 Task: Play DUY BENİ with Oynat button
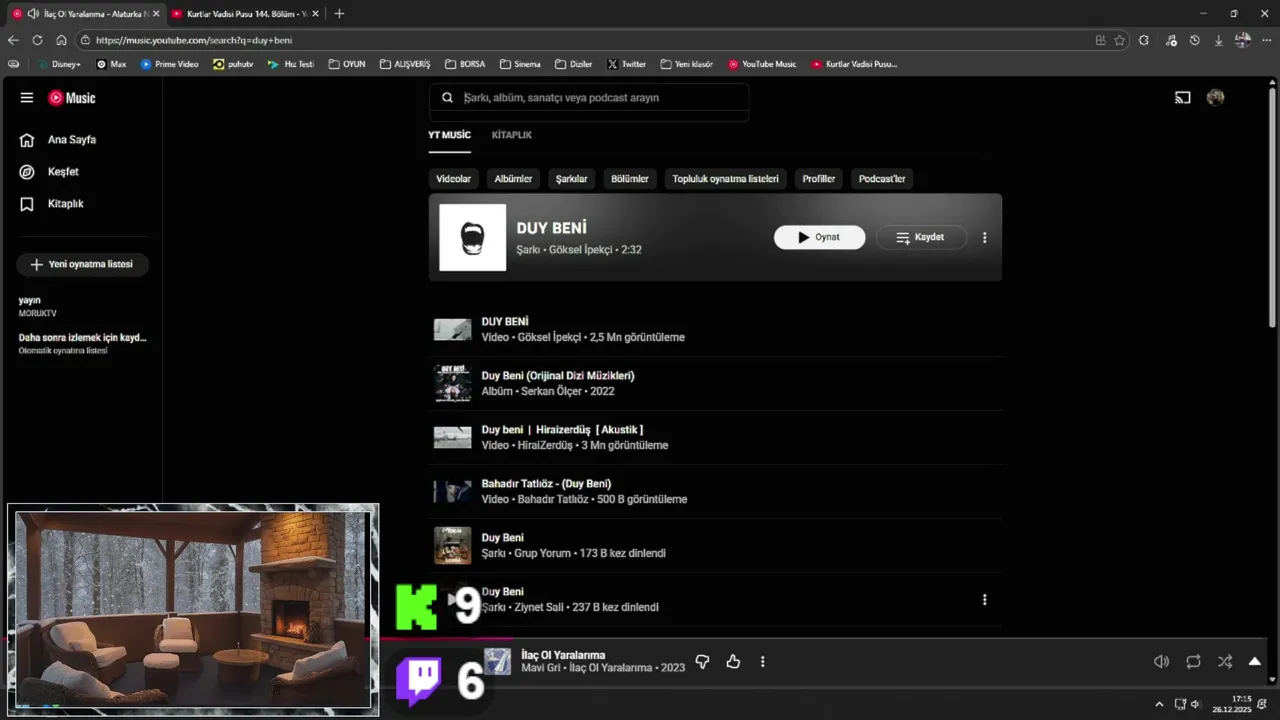(x=819, y=238)
